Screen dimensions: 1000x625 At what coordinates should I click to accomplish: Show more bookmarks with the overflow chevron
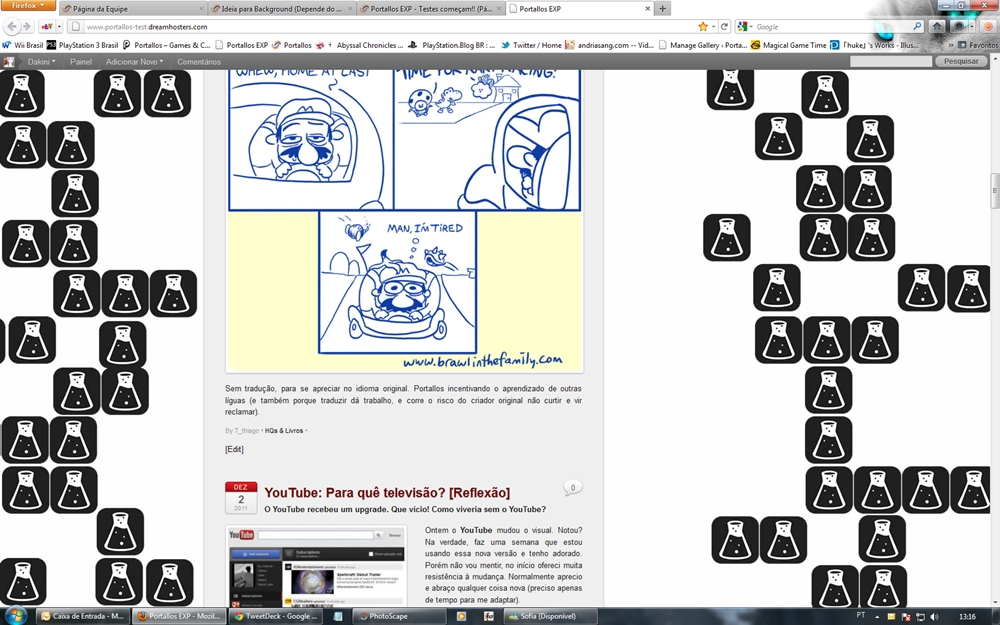point(951,45)
